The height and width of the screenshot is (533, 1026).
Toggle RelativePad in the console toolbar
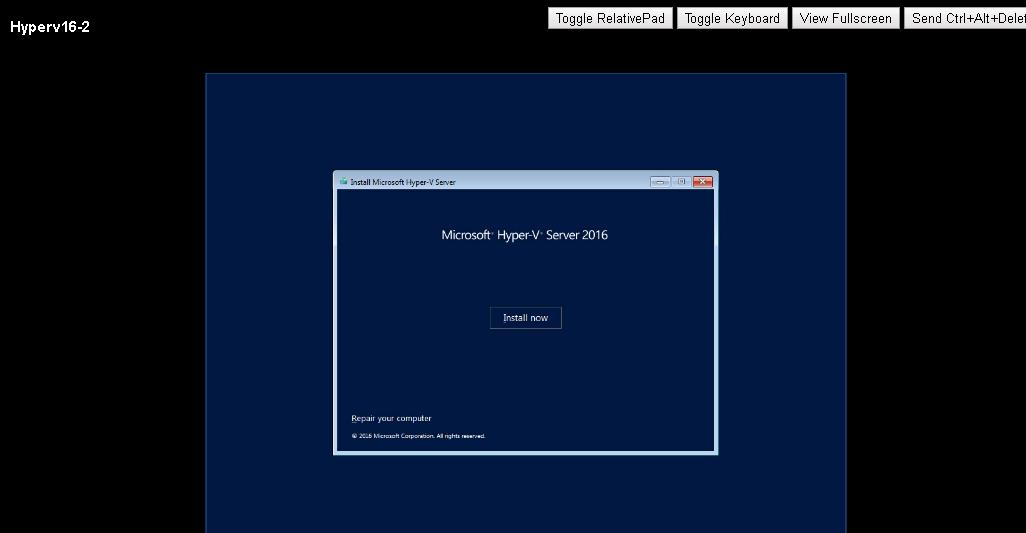click(x=610, y=18)
